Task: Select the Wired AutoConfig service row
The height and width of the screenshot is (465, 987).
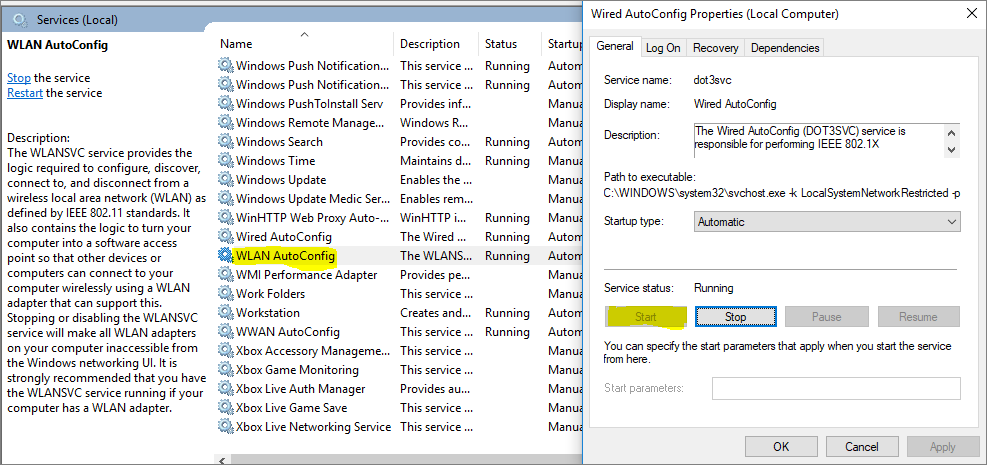Action: pyautogui.click(x=398, y=237)
